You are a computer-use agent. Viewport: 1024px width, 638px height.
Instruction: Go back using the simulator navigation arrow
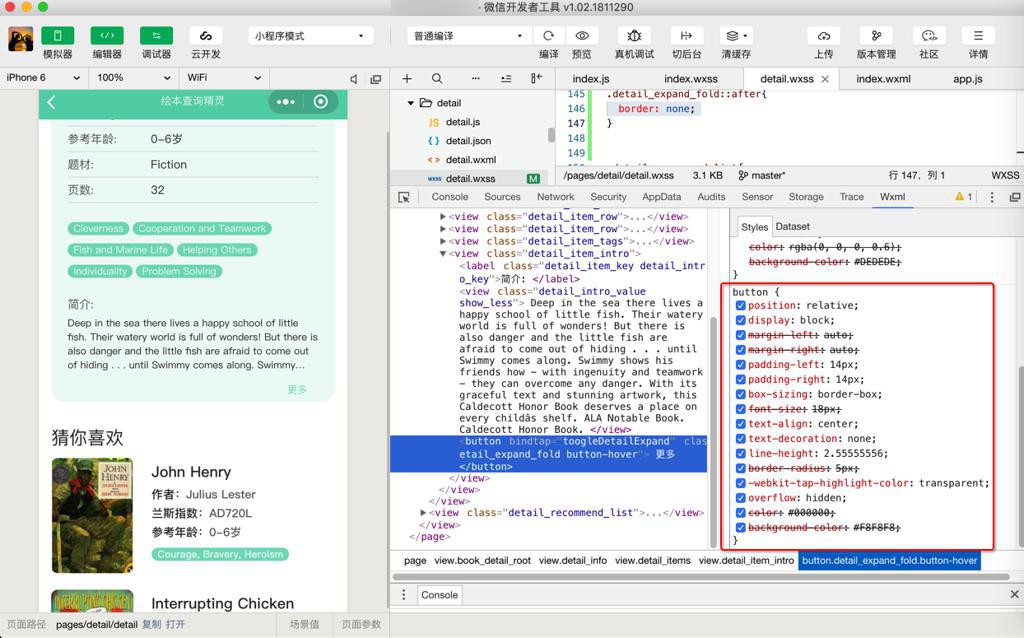52,102
